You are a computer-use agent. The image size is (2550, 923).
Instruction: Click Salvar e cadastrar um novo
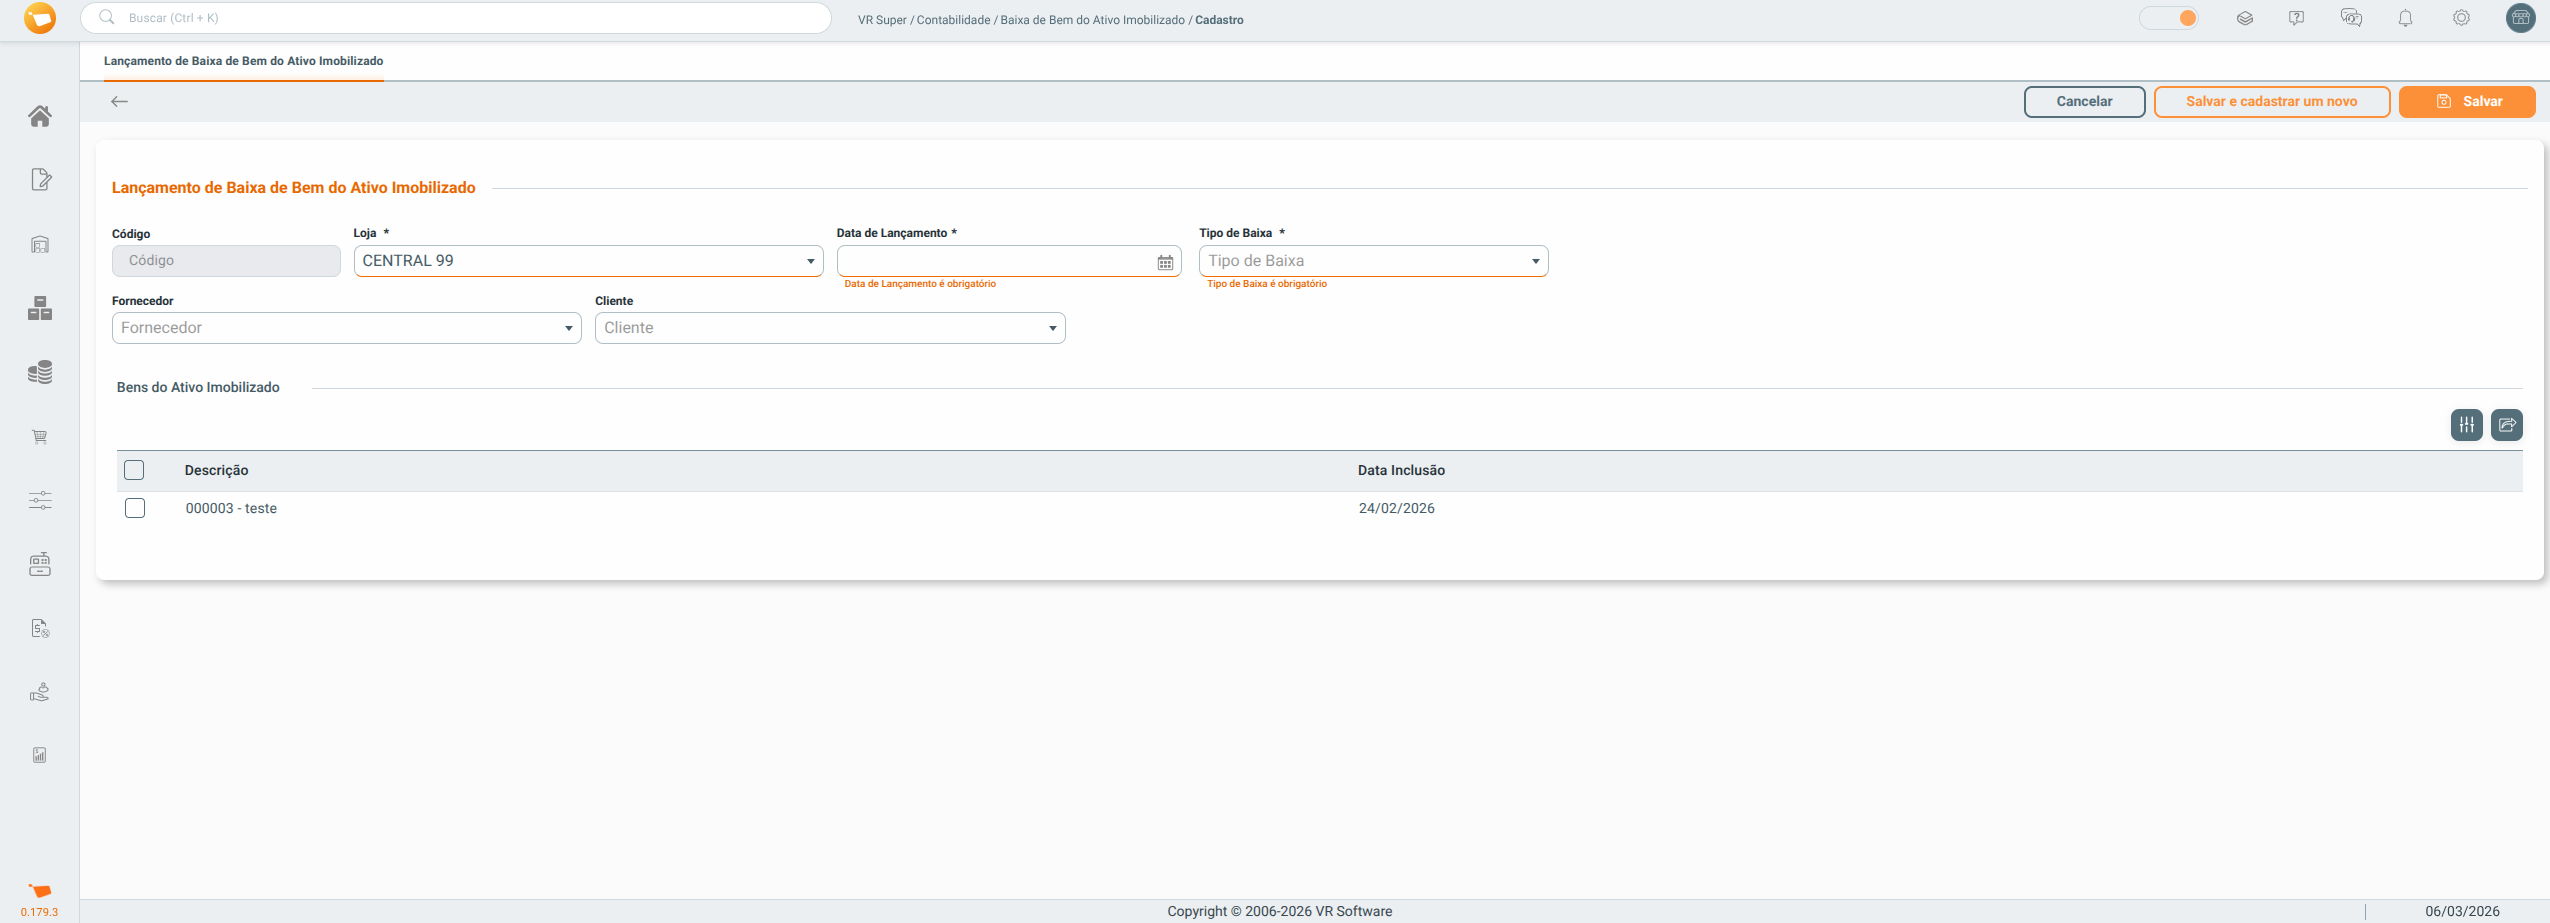pos(2271,101)
